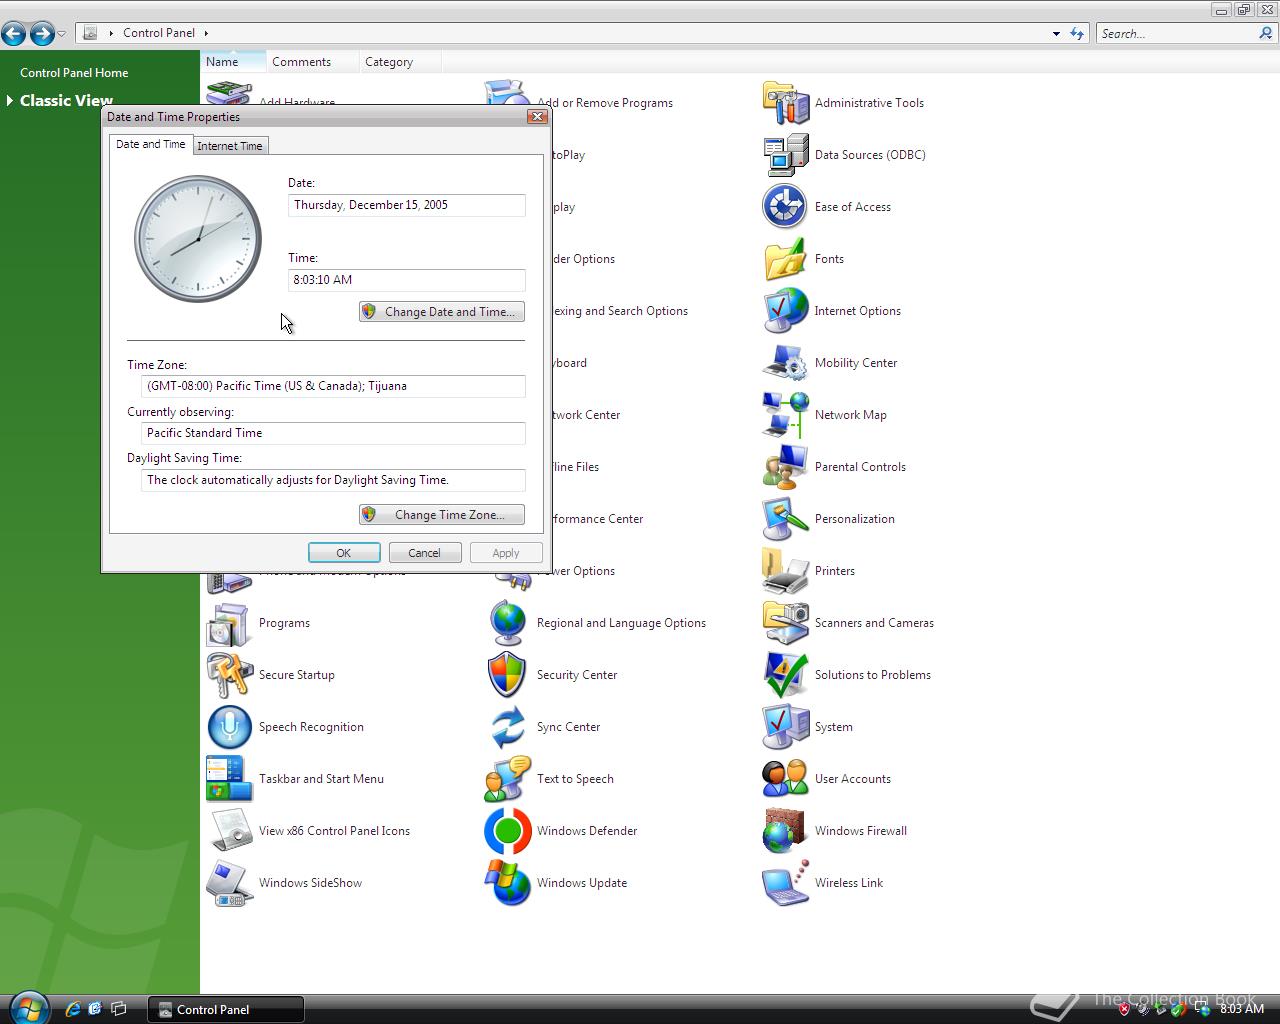
Task: Open the Internet Options icon
Action: 785,310
